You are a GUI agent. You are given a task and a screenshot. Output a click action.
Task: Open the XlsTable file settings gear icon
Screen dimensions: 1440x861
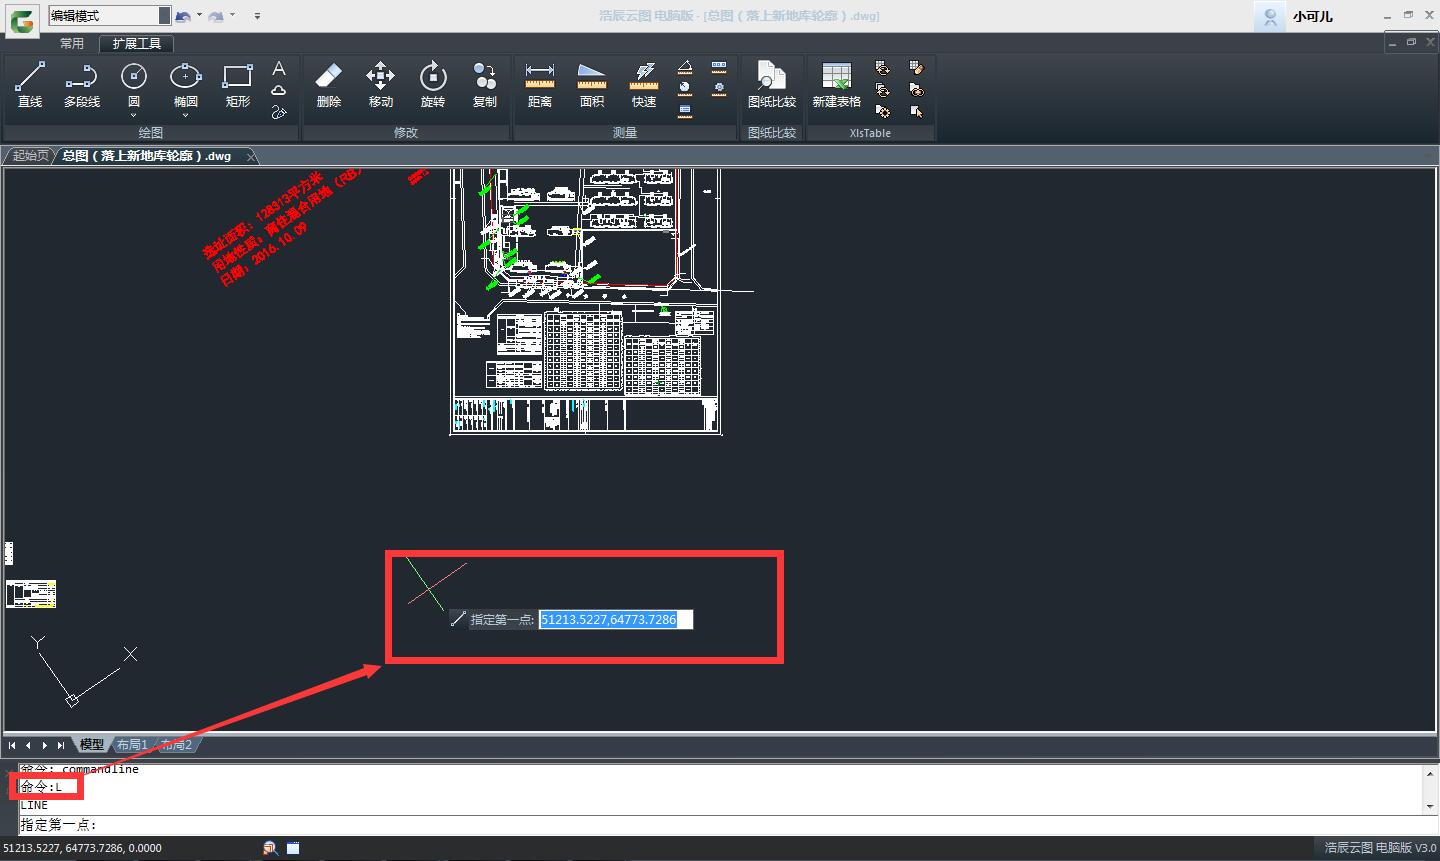pos(882,112)
